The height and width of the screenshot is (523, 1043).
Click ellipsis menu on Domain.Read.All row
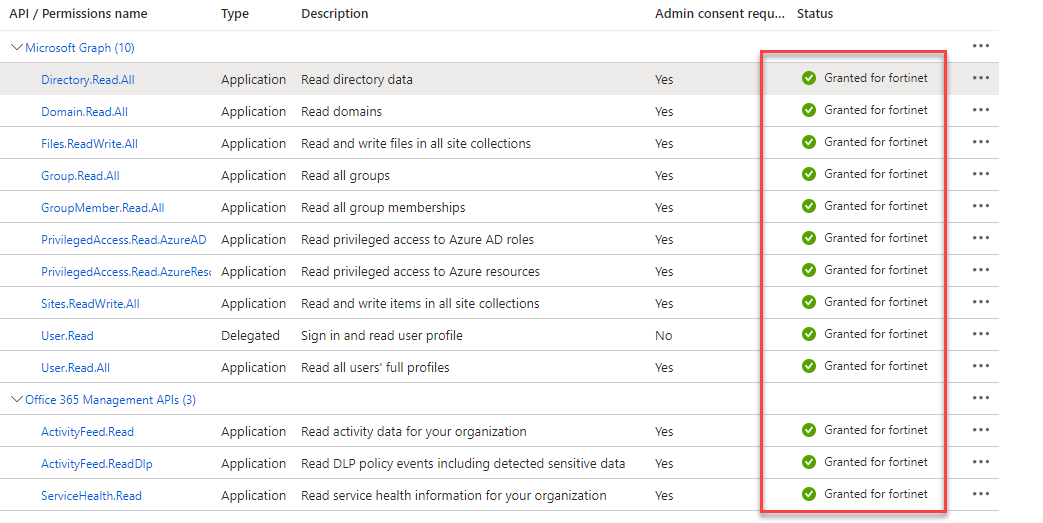click(x=980, y=111)
